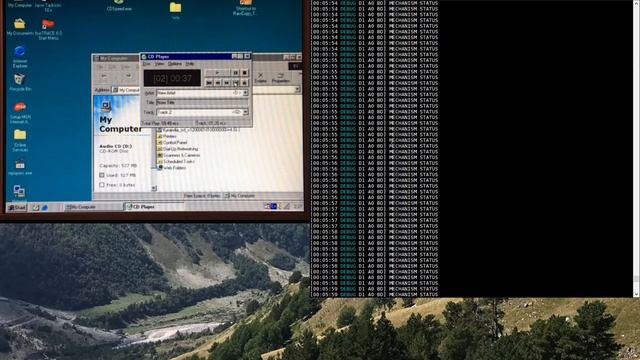Open the Help menu in CD Player
The image size is (640, 360).
click(190, 64)
